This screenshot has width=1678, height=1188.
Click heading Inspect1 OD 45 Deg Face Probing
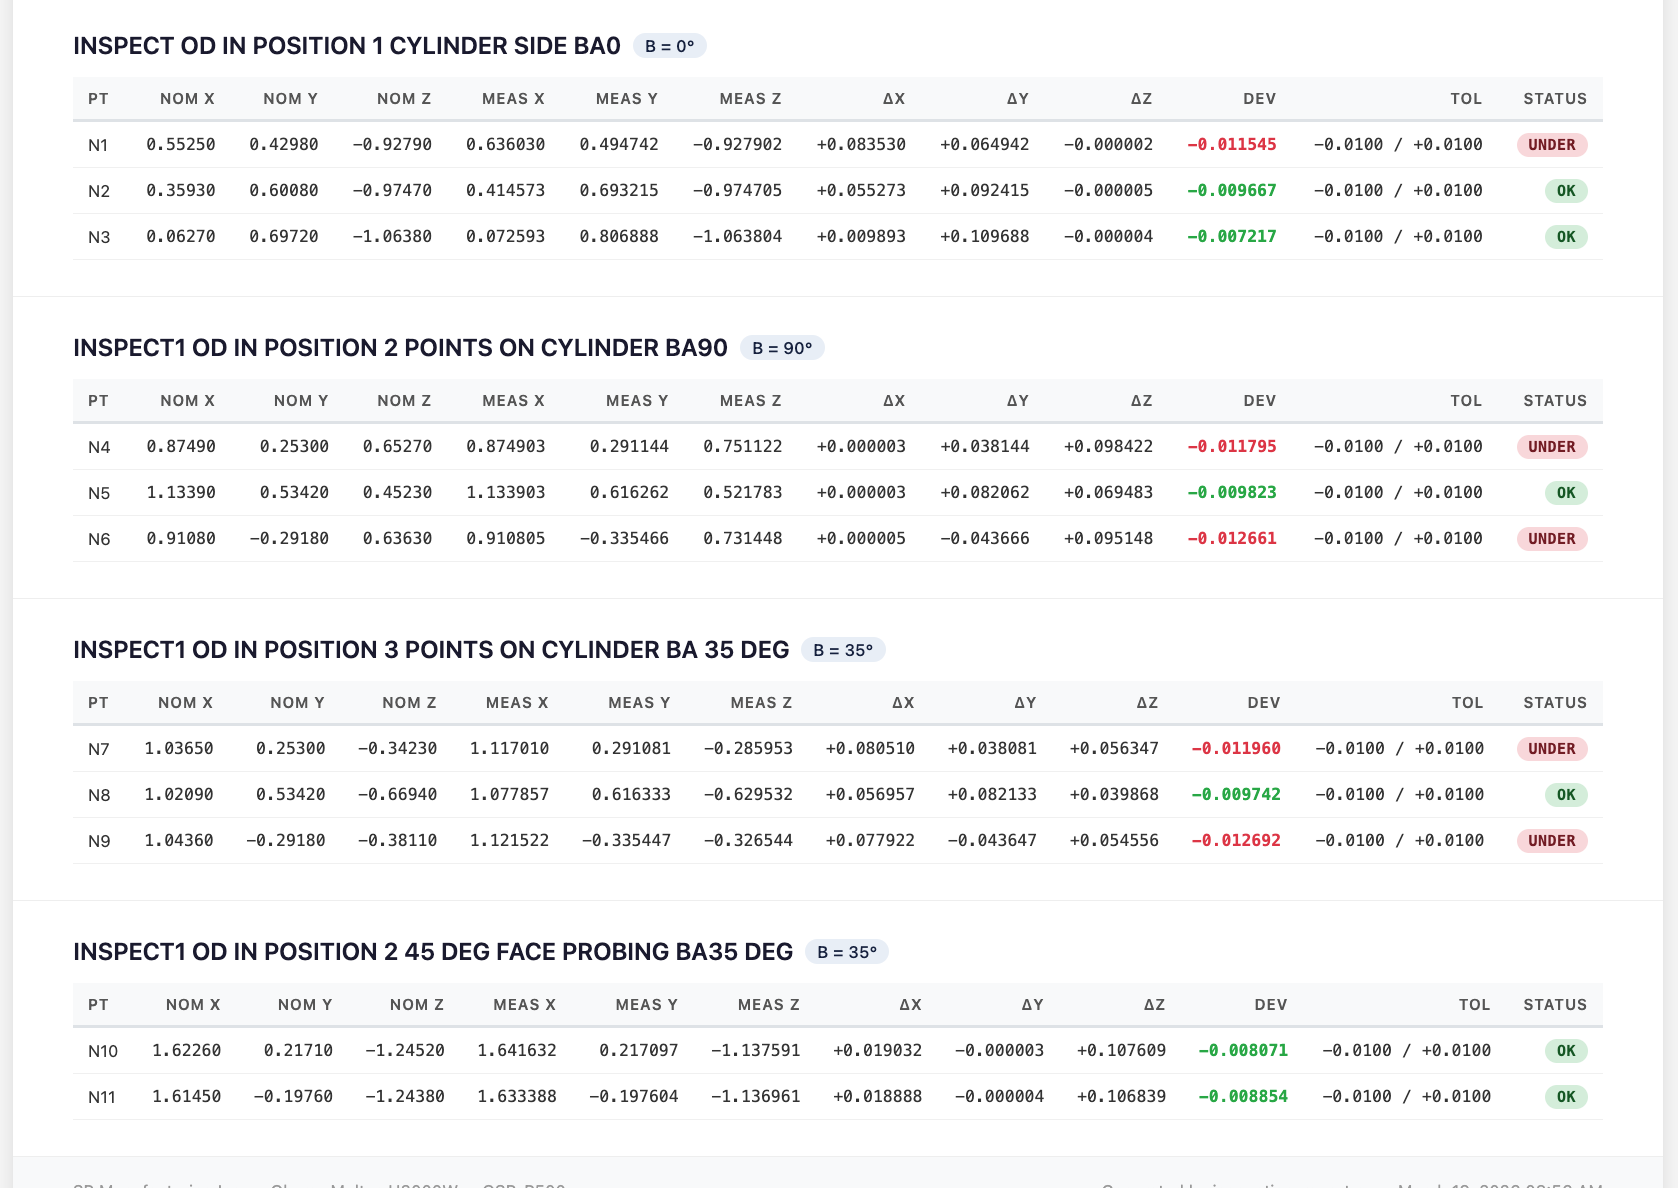pos(432,952)
